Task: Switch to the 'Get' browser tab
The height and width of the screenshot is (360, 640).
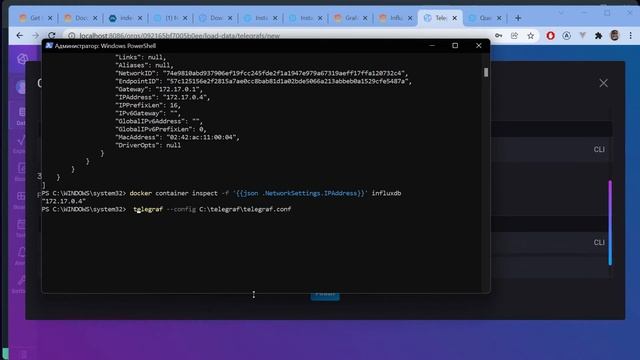Action: [36, 18]
